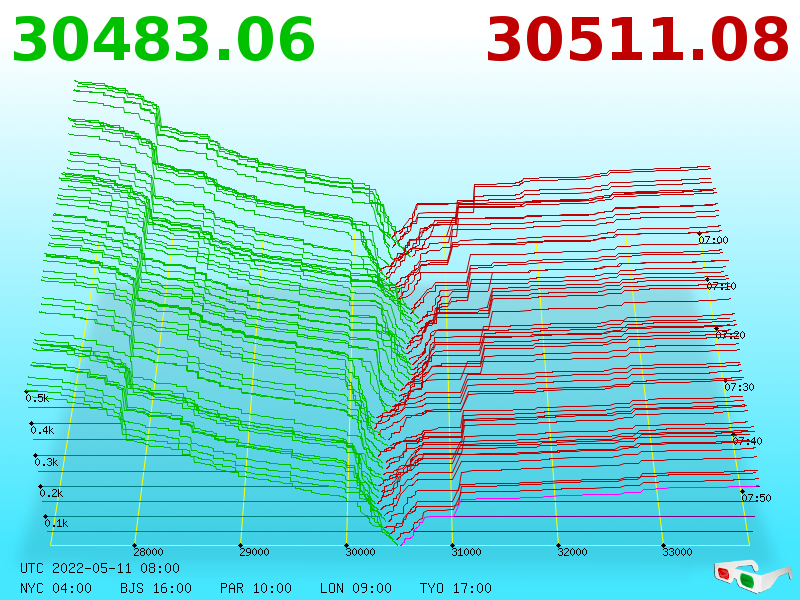This screenshot has width=800, height=600.
Task: Click the 0.1k depth axis label
Action: coord(56,523)
